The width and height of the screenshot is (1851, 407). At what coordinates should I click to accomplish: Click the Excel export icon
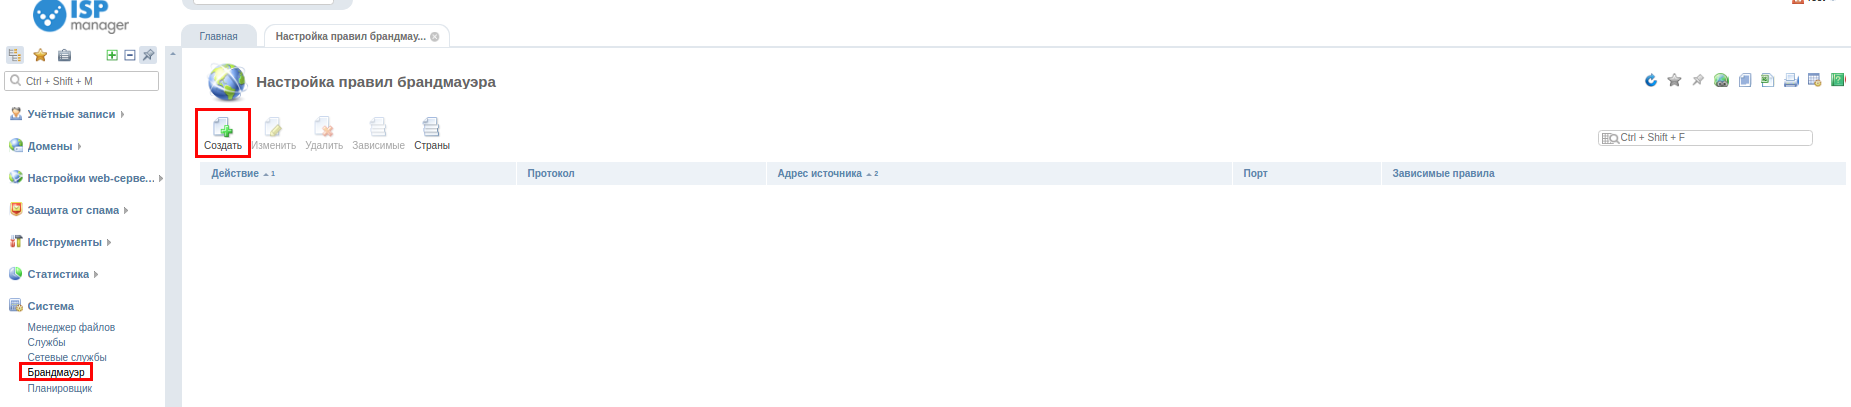coord(1767,80)
